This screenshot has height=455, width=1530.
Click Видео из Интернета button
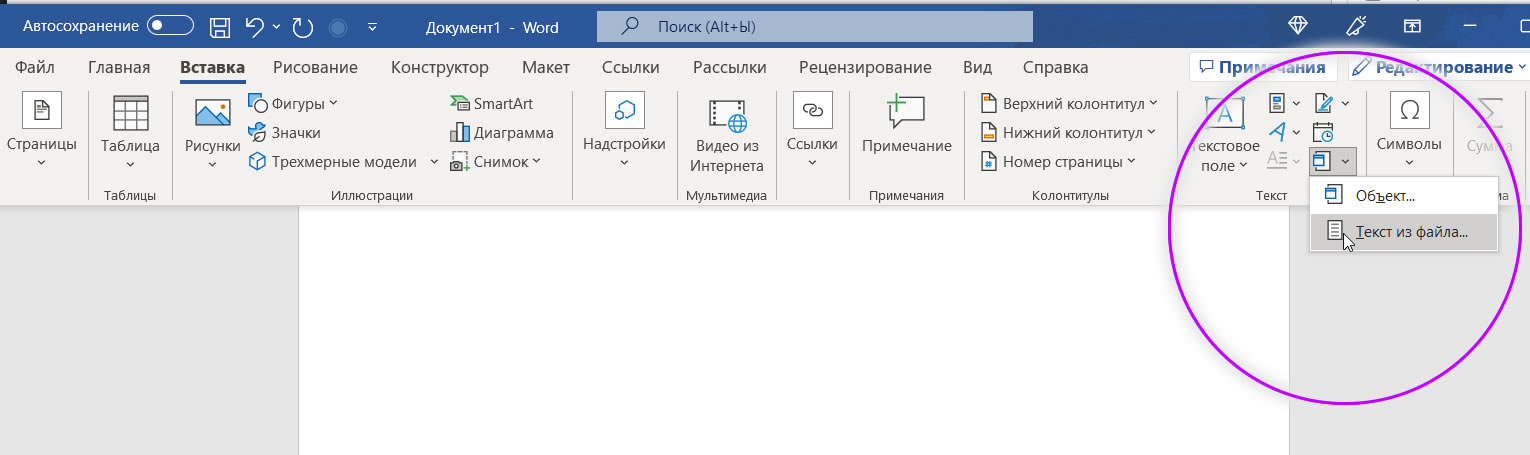(729, 135)
